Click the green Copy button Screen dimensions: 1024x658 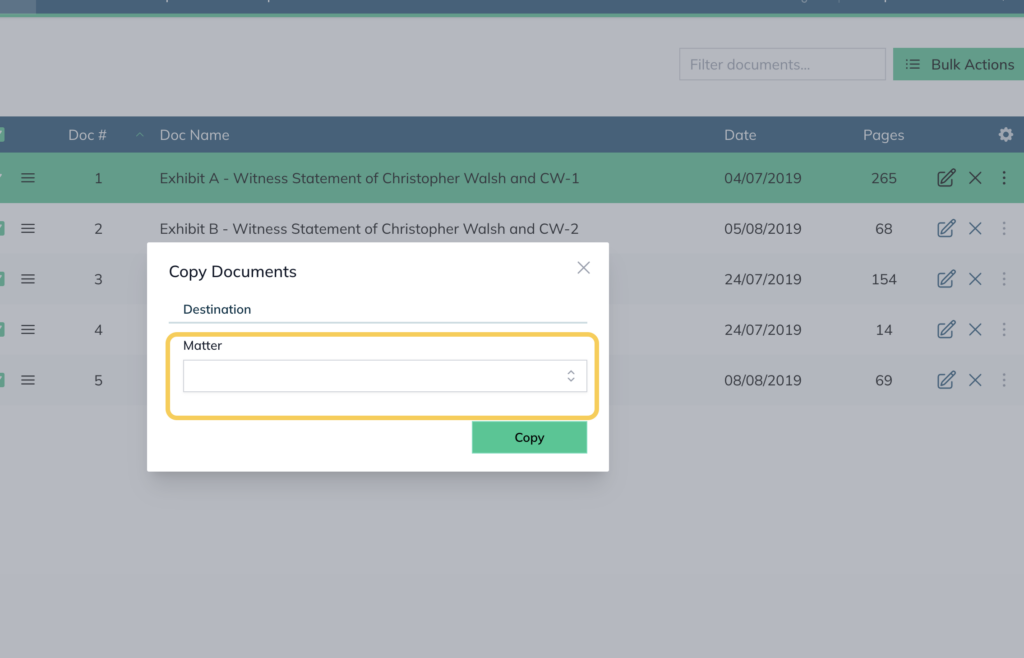[x=529, y=437]
